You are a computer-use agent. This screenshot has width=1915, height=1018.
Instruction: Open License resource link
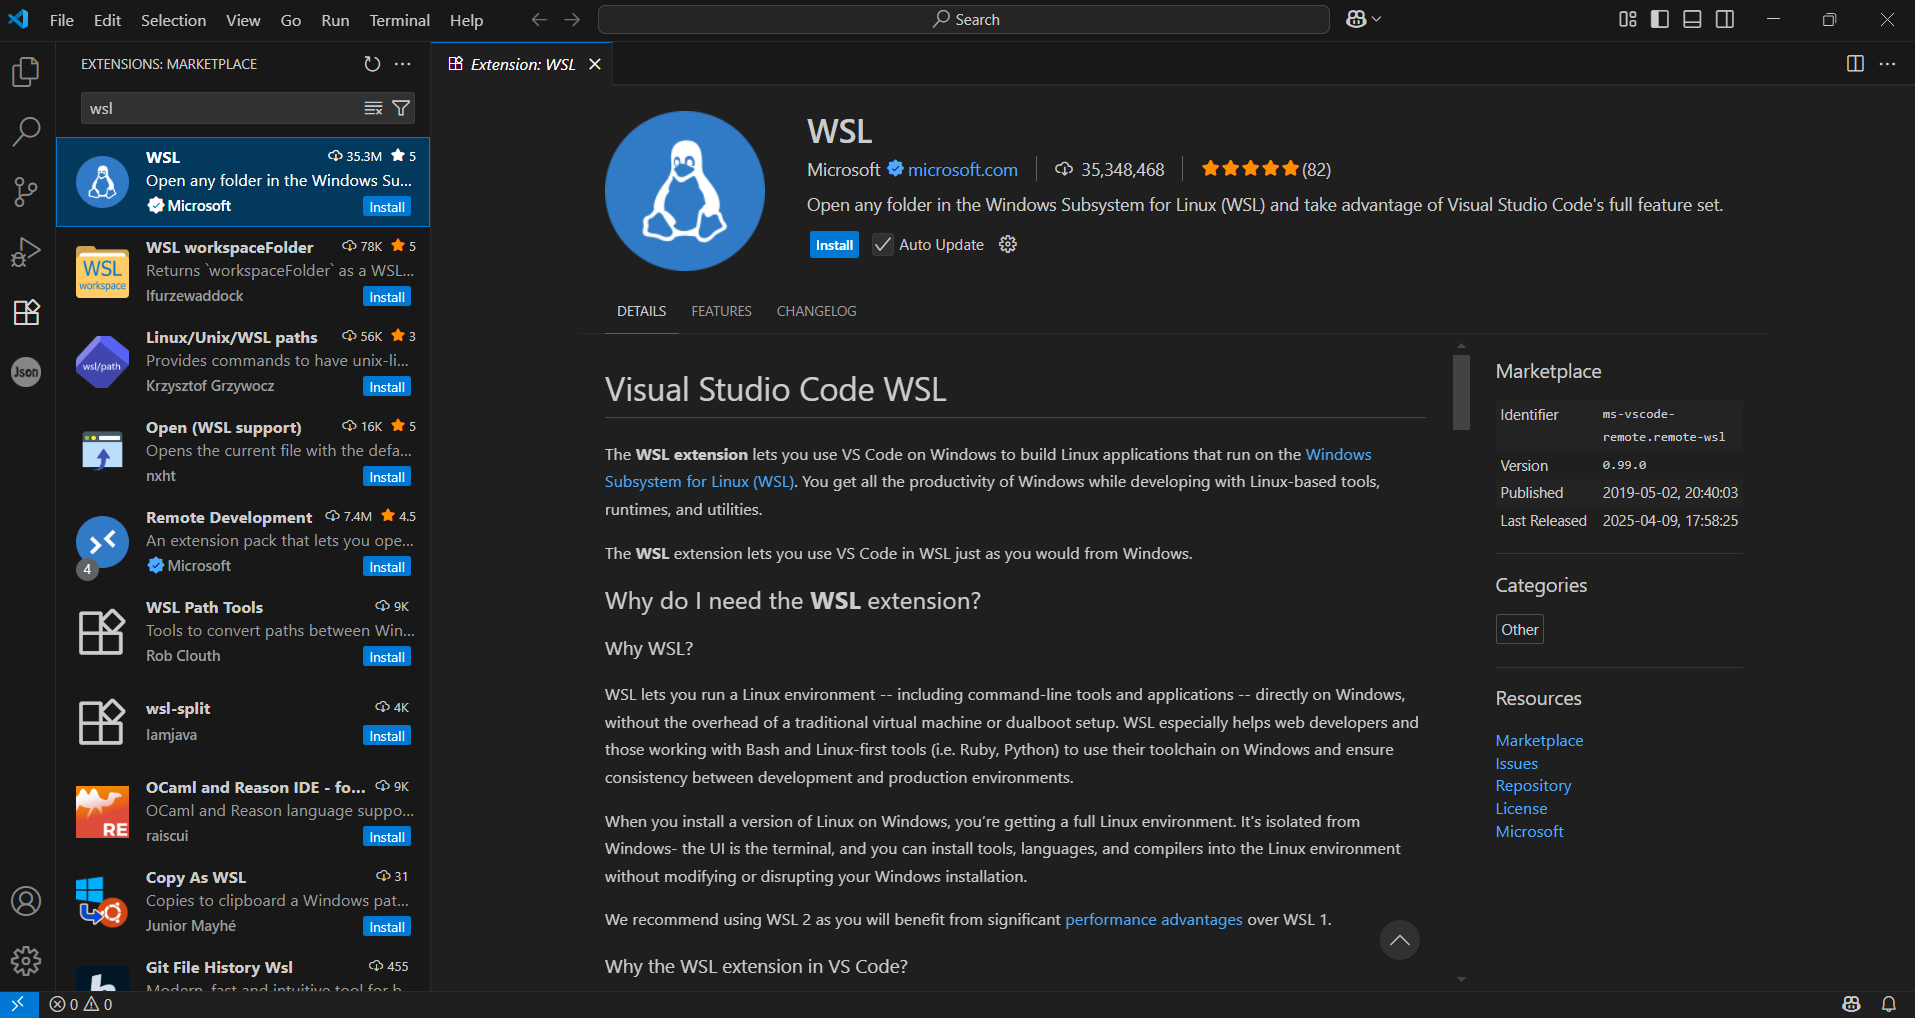tap(1521, 809)
